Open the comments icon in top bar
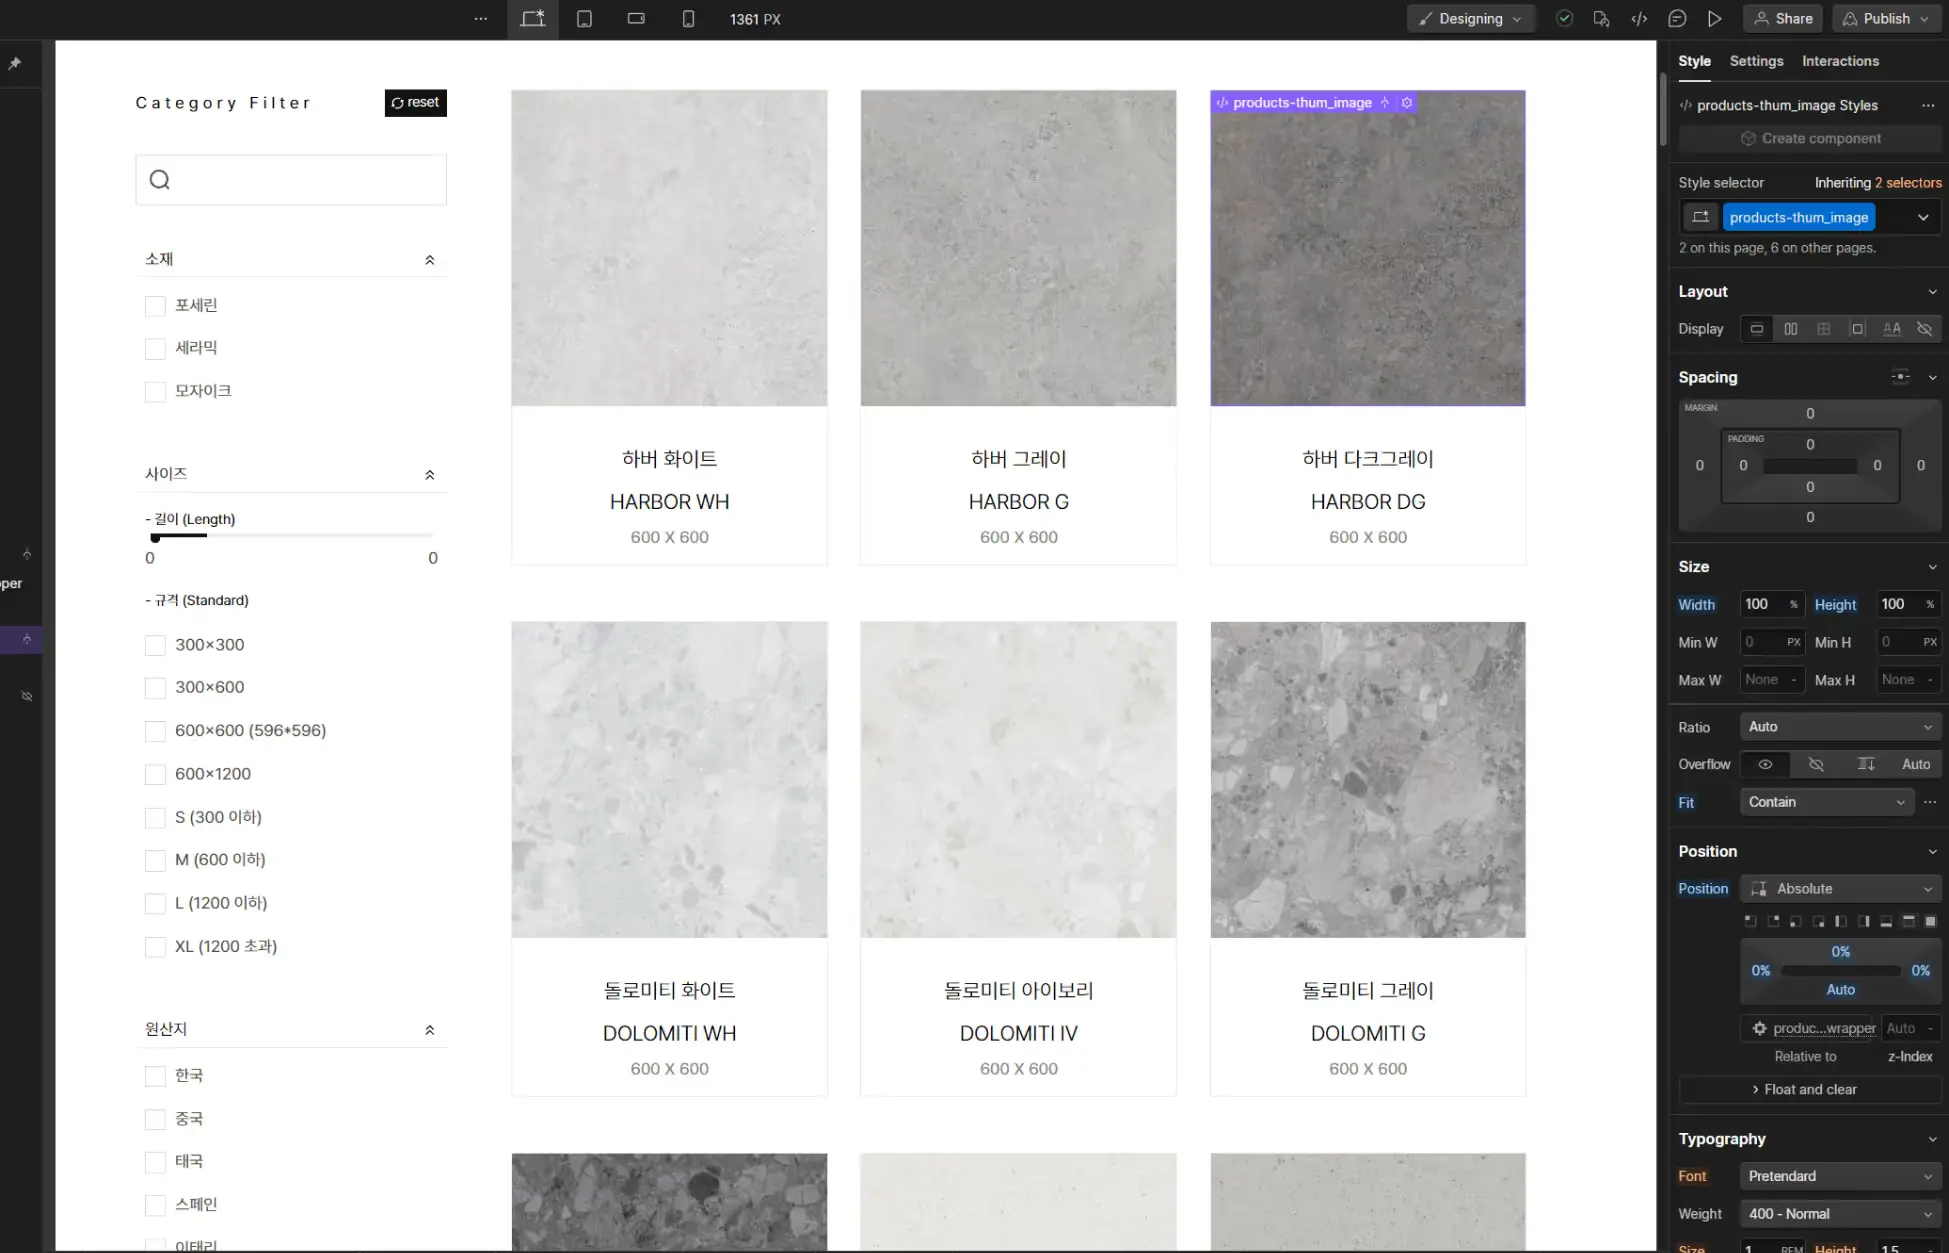 (1677, 19)
